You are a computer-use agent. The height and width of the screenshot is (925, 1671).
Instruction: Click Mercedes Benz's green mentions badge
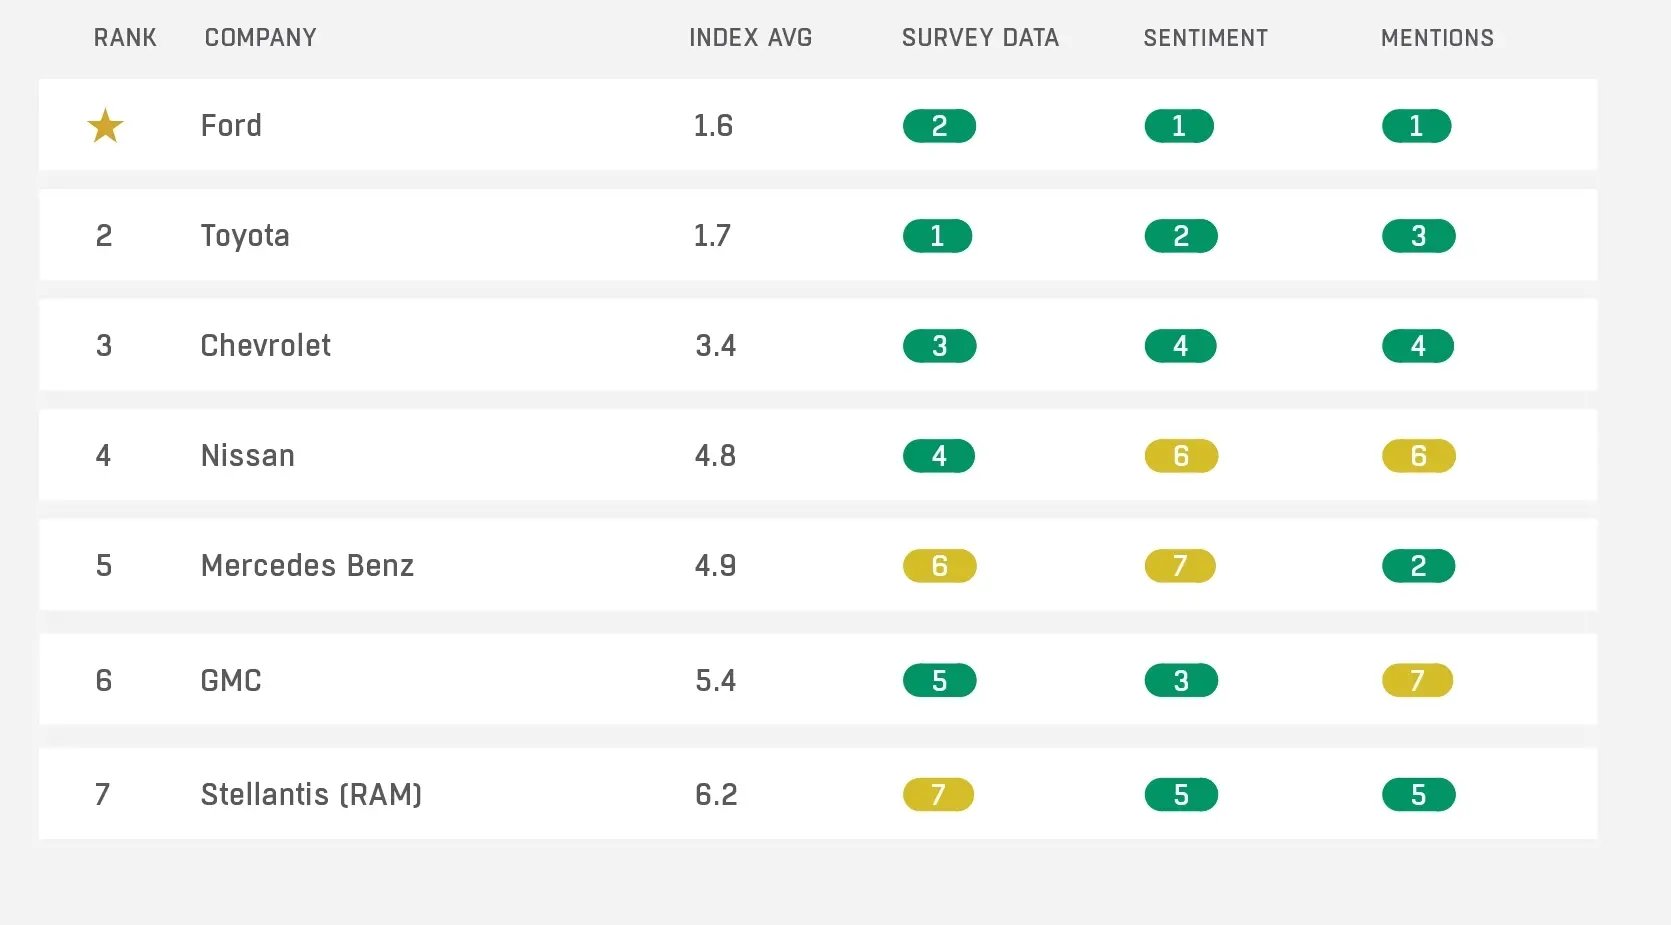1418,566
